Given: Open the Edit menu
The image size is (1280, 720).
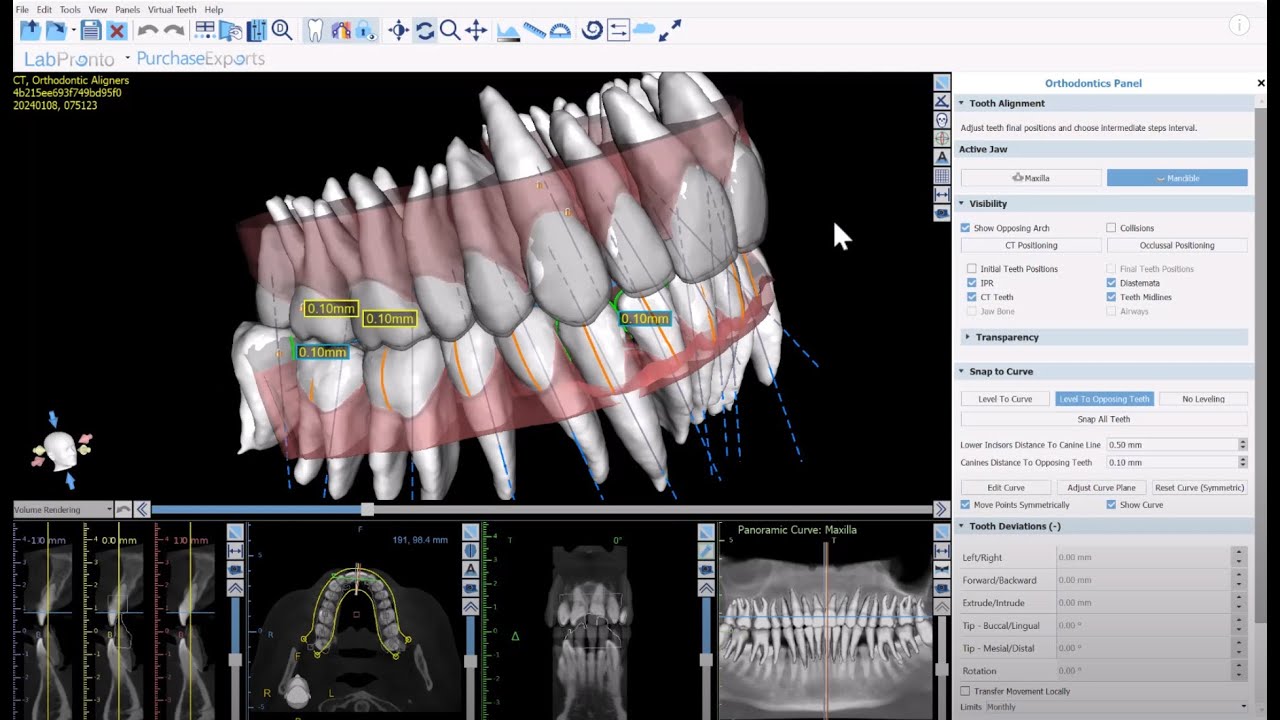Looking at the screenshot, I should pyautogui.click(x=45, y=10).
